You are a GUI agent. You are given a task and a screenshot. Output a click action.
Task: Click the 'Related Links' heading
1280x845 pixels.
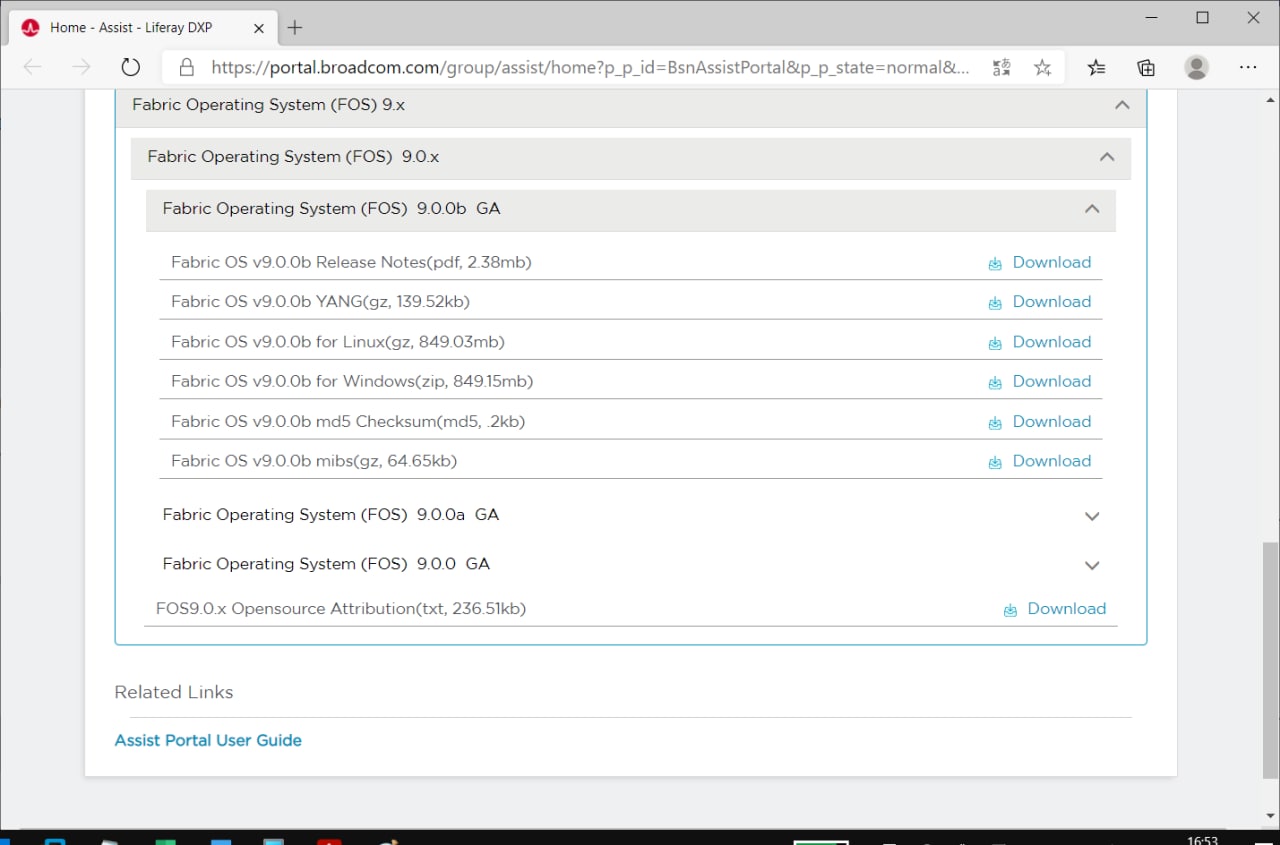tap(174, 692)
